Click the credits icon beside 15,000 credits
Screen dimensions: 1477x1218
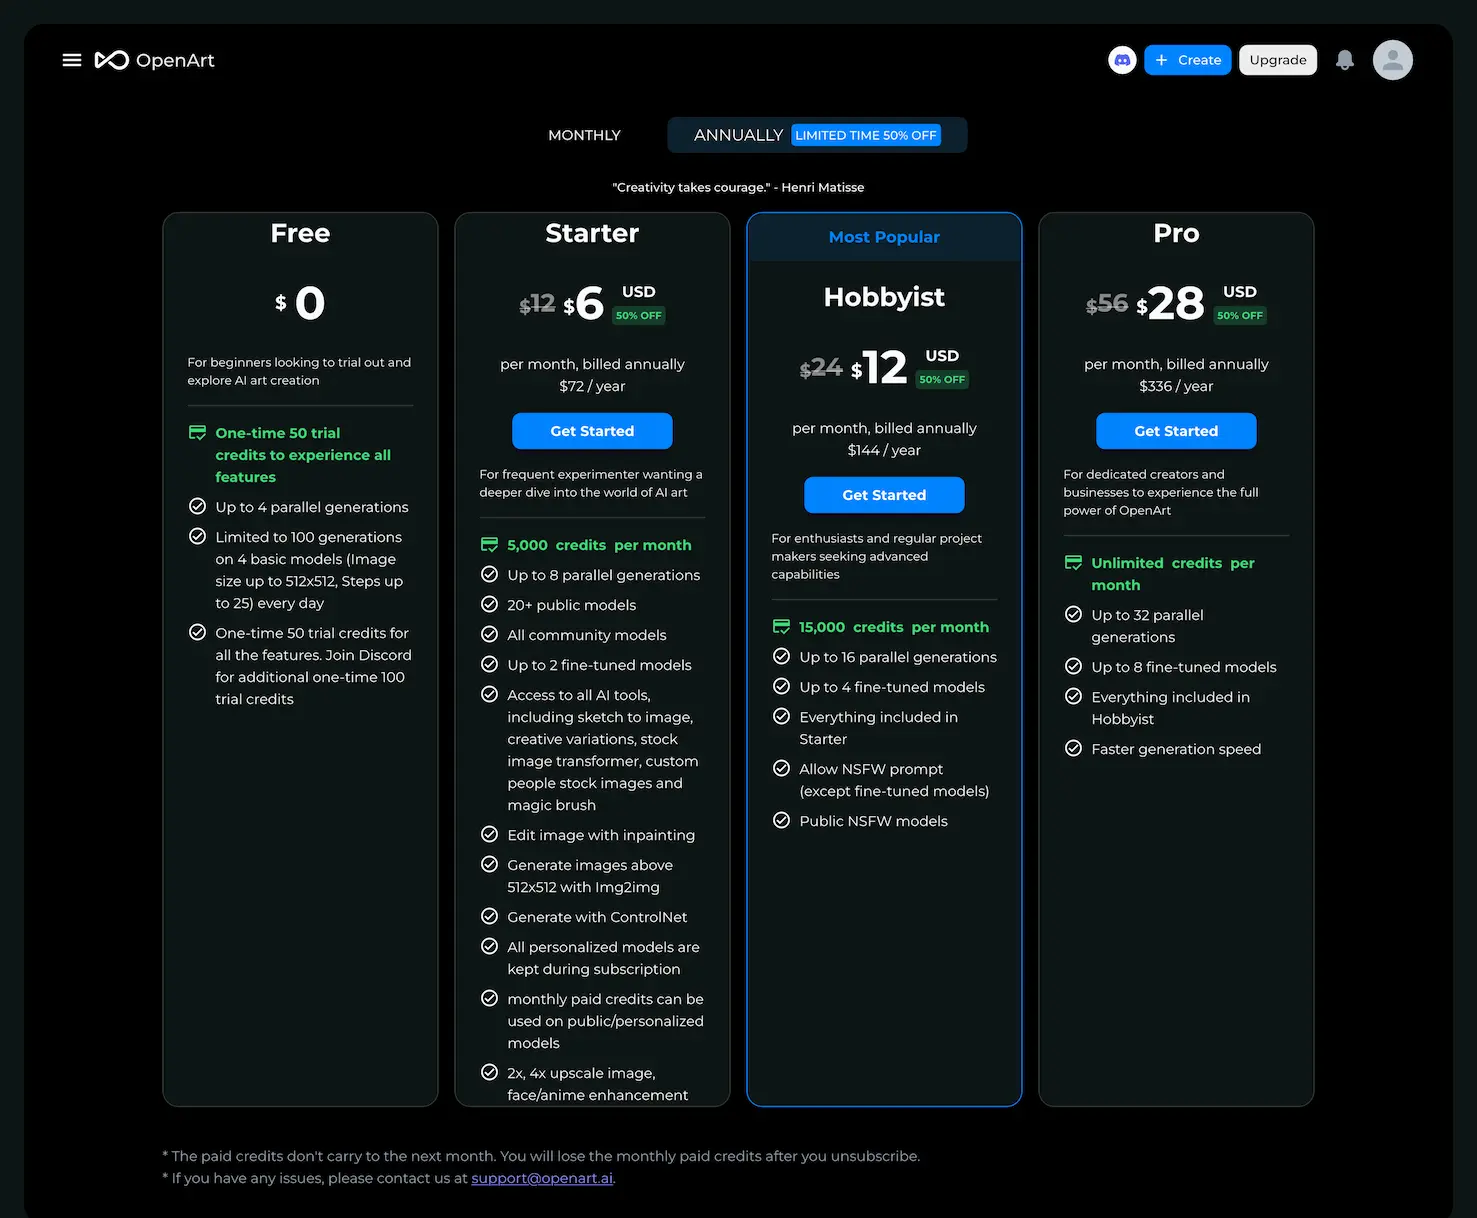coord(781,626)
